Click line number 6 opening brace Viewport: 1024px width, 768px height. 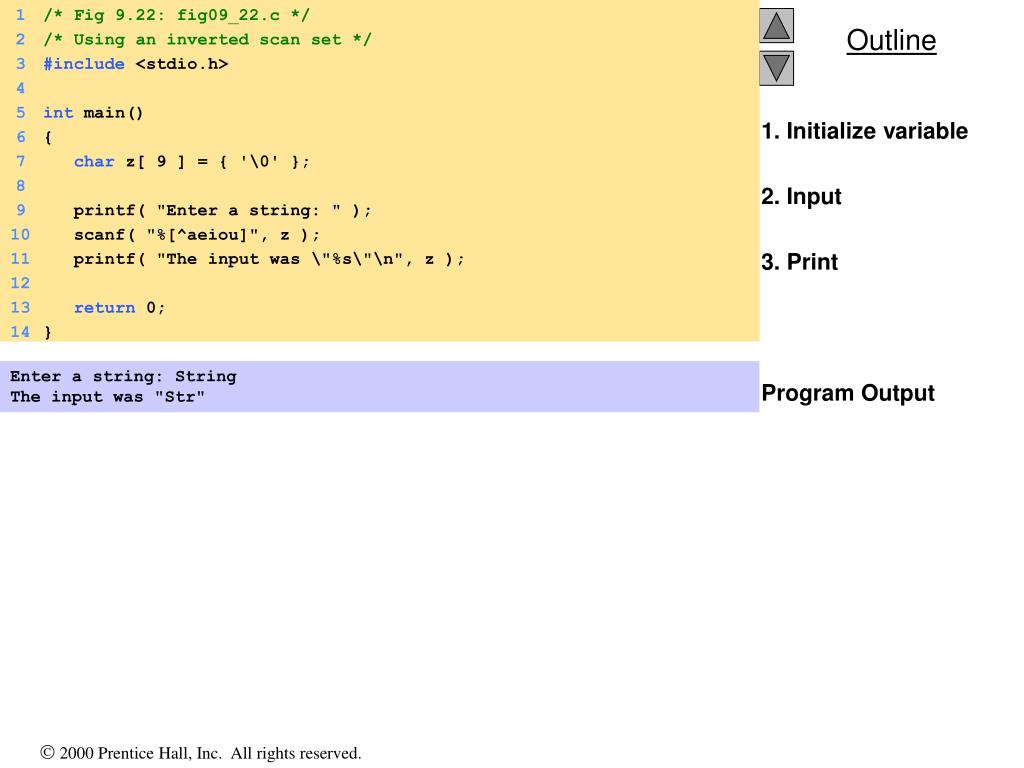pyautogui.click(x=48, y=137)
